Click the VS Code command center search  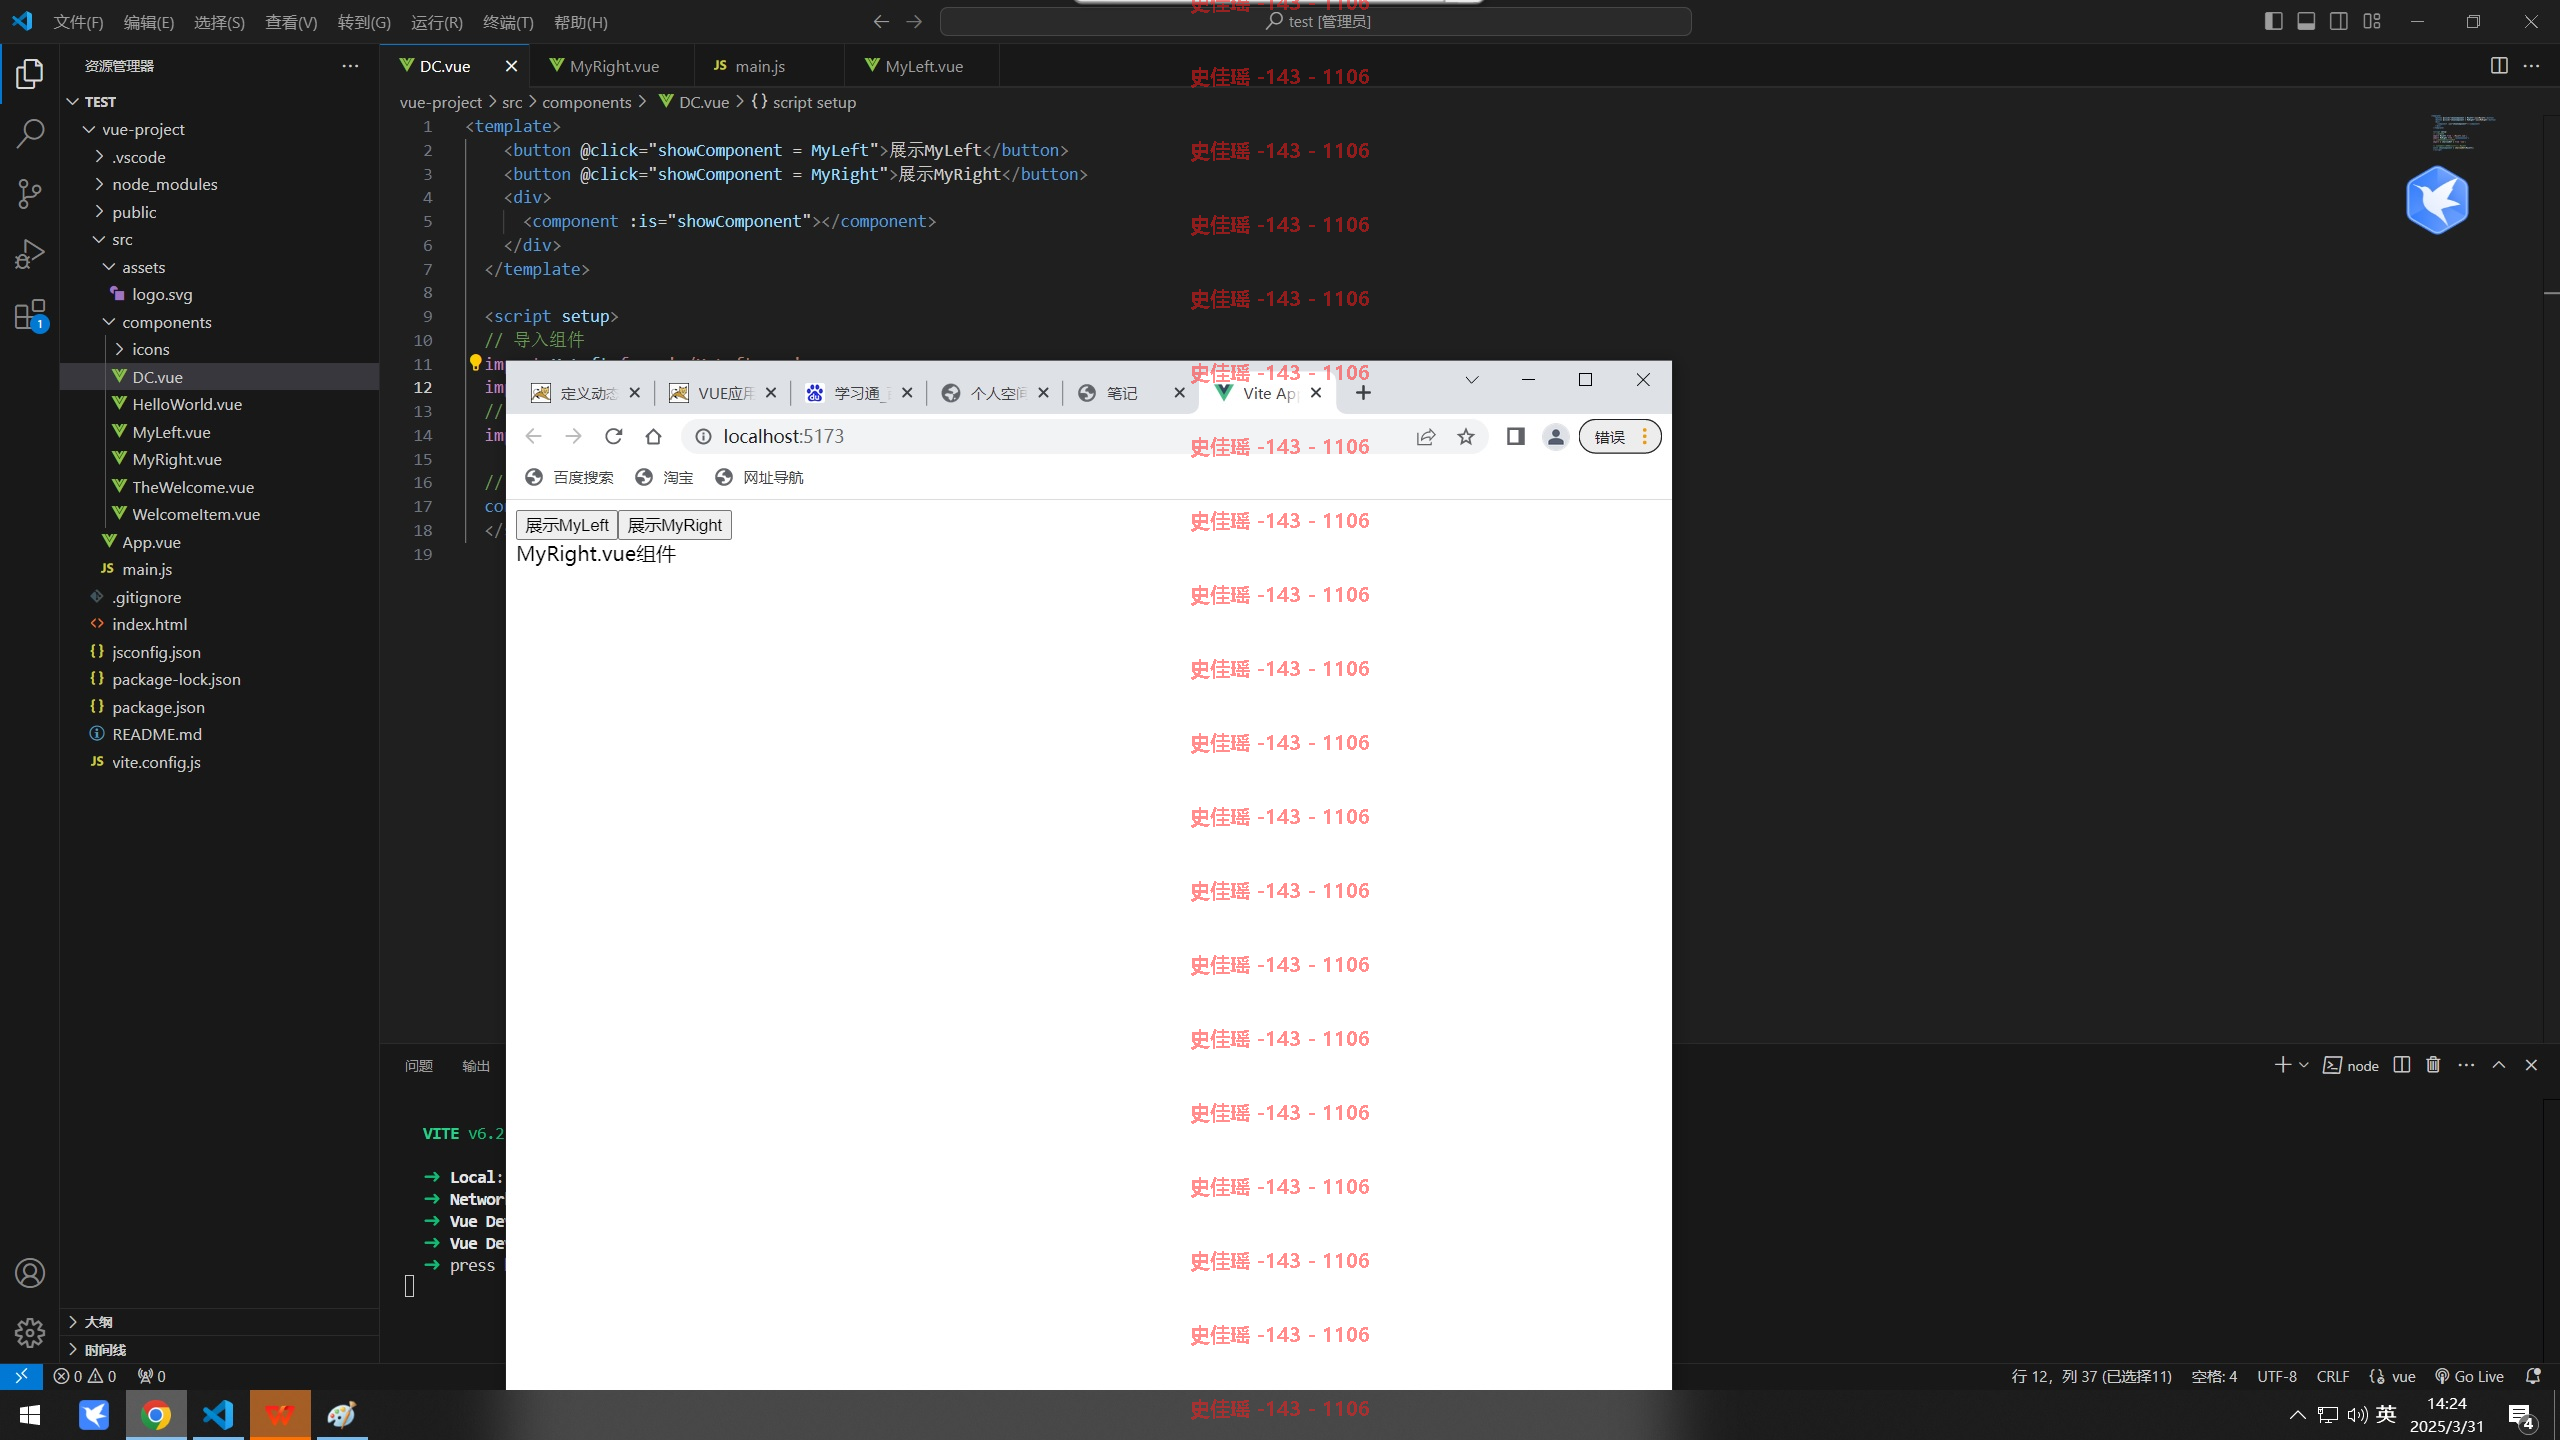1316,21
